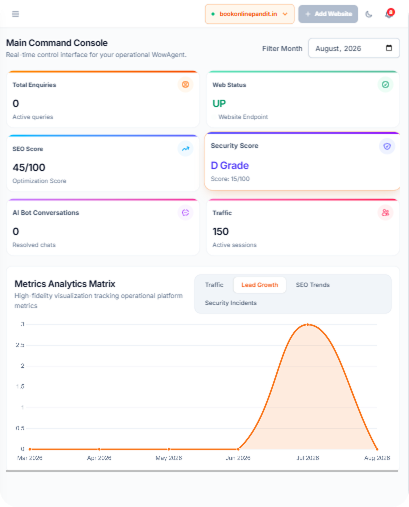The width and height of the screenshot is (409, 507).
Task: Open the hamburger menu
Action: tap(15, 14)
